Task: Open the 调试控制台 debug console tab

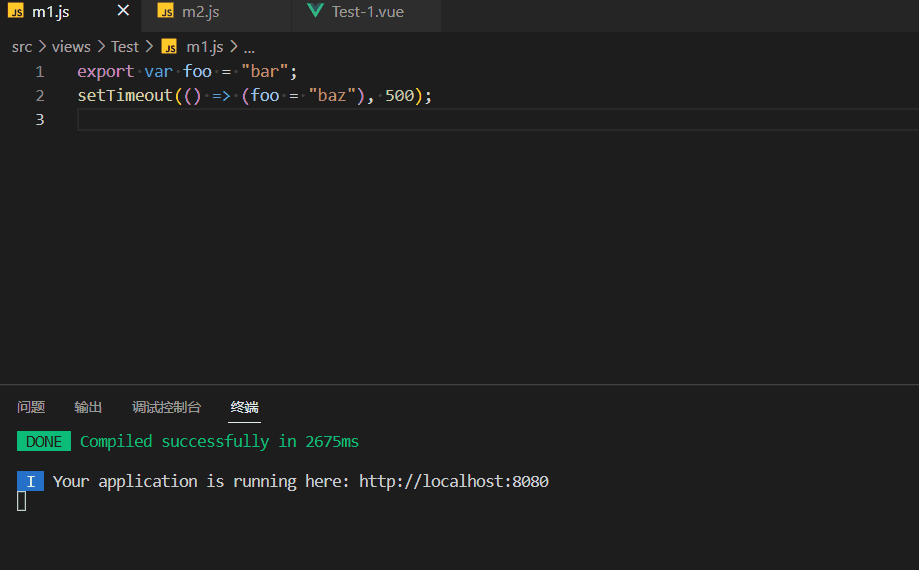Action: (x=166, y=407)
